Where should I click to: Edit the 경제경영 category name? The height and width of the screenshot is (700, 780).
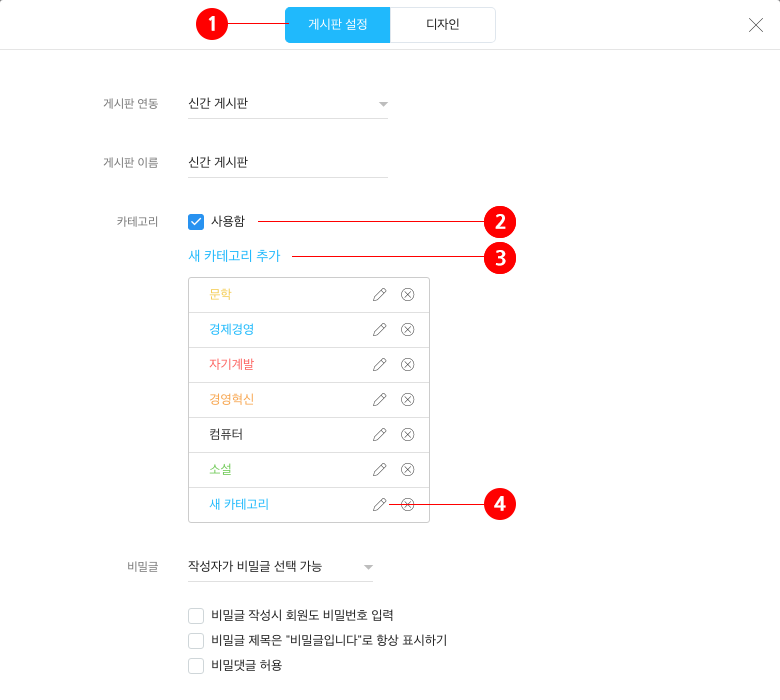pos(380,329)
